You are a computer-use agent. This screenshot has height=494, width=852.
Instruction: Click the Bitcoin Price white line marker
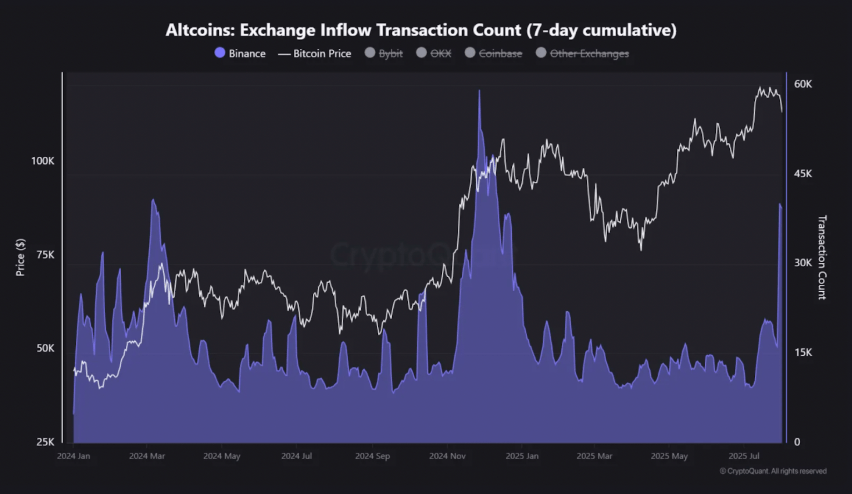coord(283,53)
